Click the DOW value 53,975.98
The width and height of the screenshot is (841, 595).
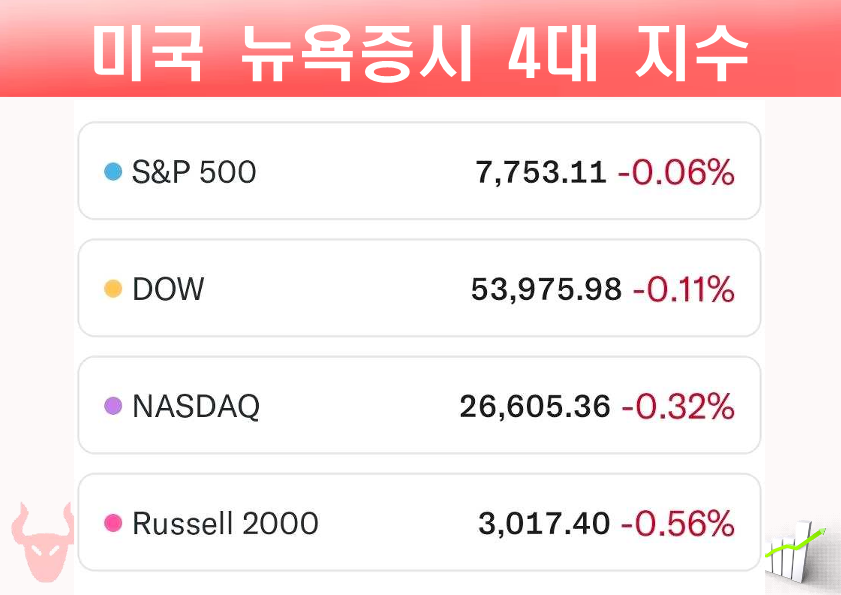coord(546,289)
